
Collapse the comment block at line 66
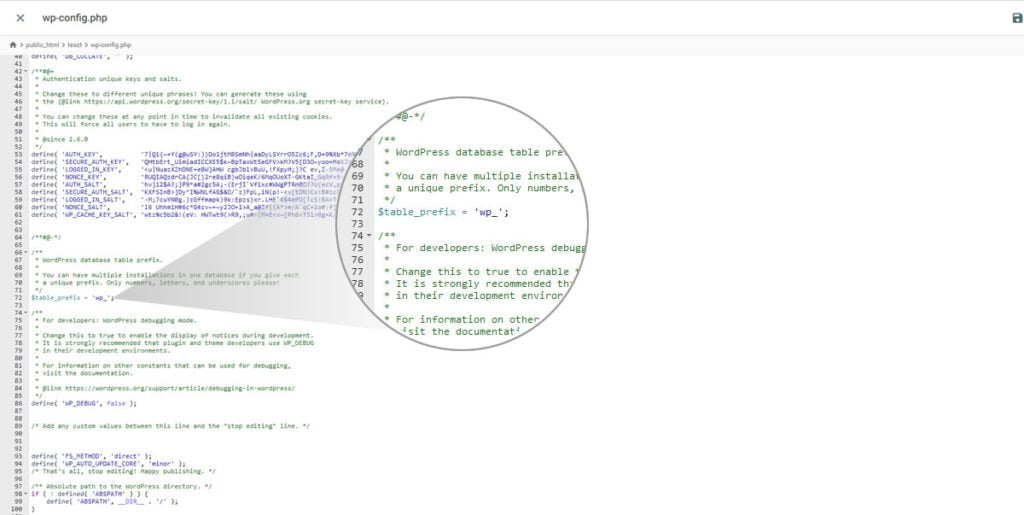(27, 253)
